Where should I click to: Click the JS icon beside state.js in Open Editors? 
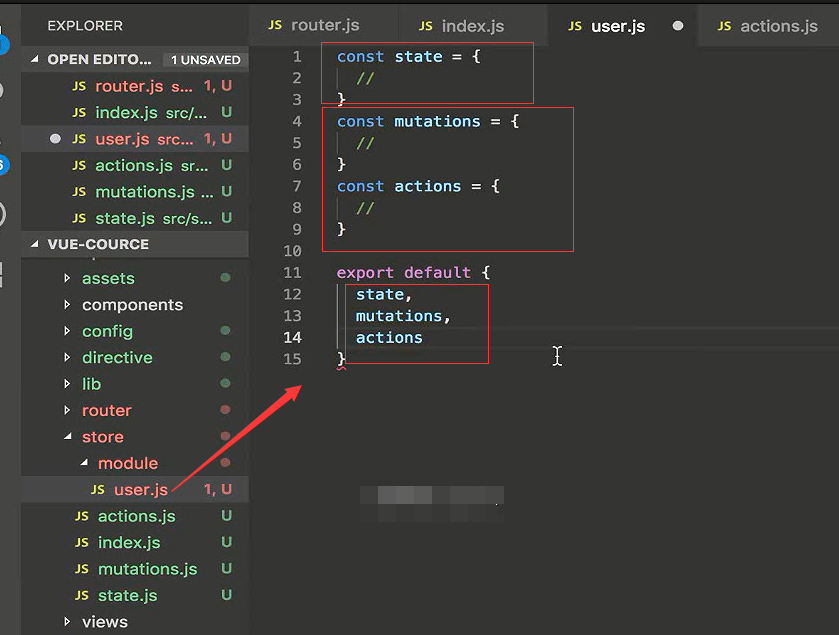(79, 218)
